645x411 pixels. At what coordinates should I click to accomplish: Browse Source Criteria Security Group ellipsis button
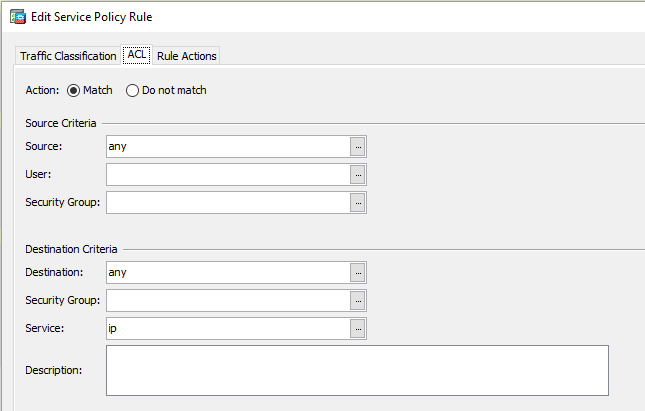[358, 203]
